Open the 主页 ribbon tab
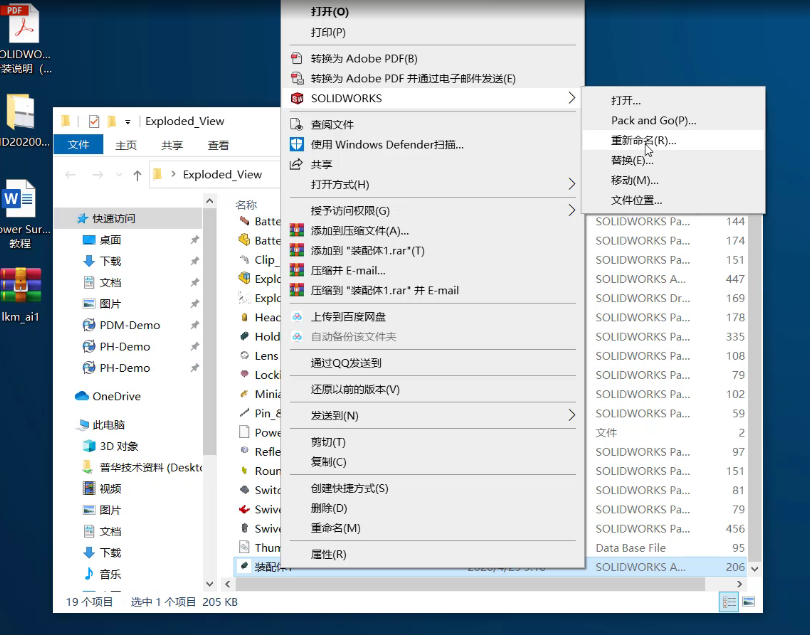810x635 pixels. tap(126, 145)
